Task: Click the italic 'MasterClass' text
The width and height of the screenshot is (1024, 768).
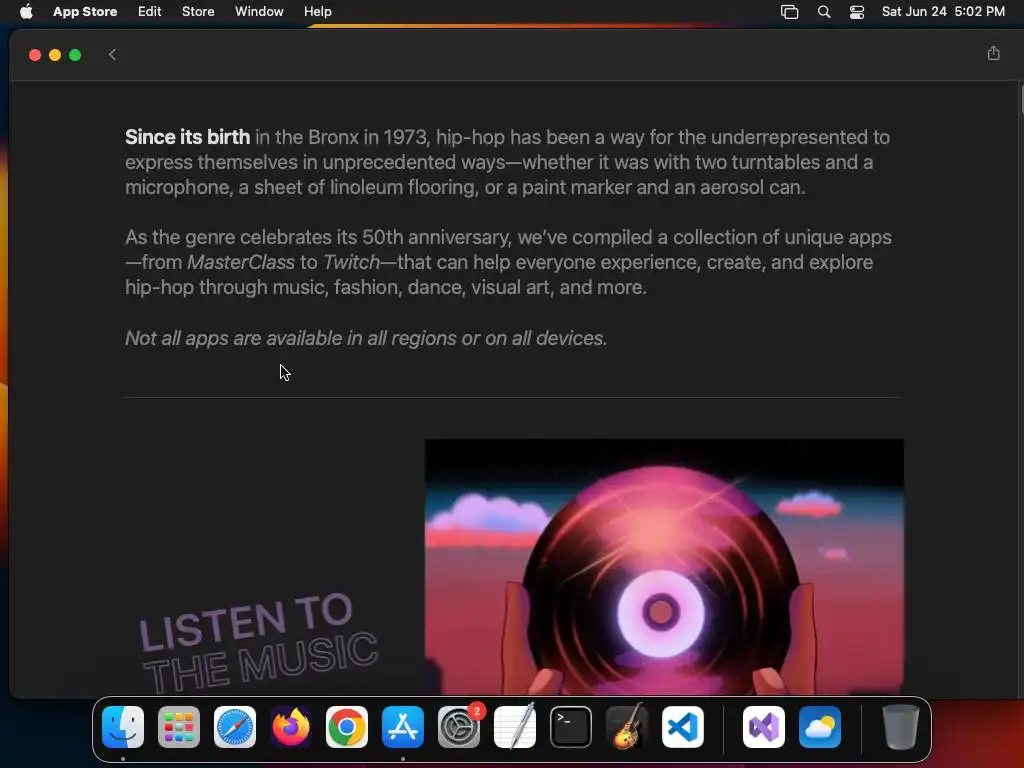Action: 241,263
